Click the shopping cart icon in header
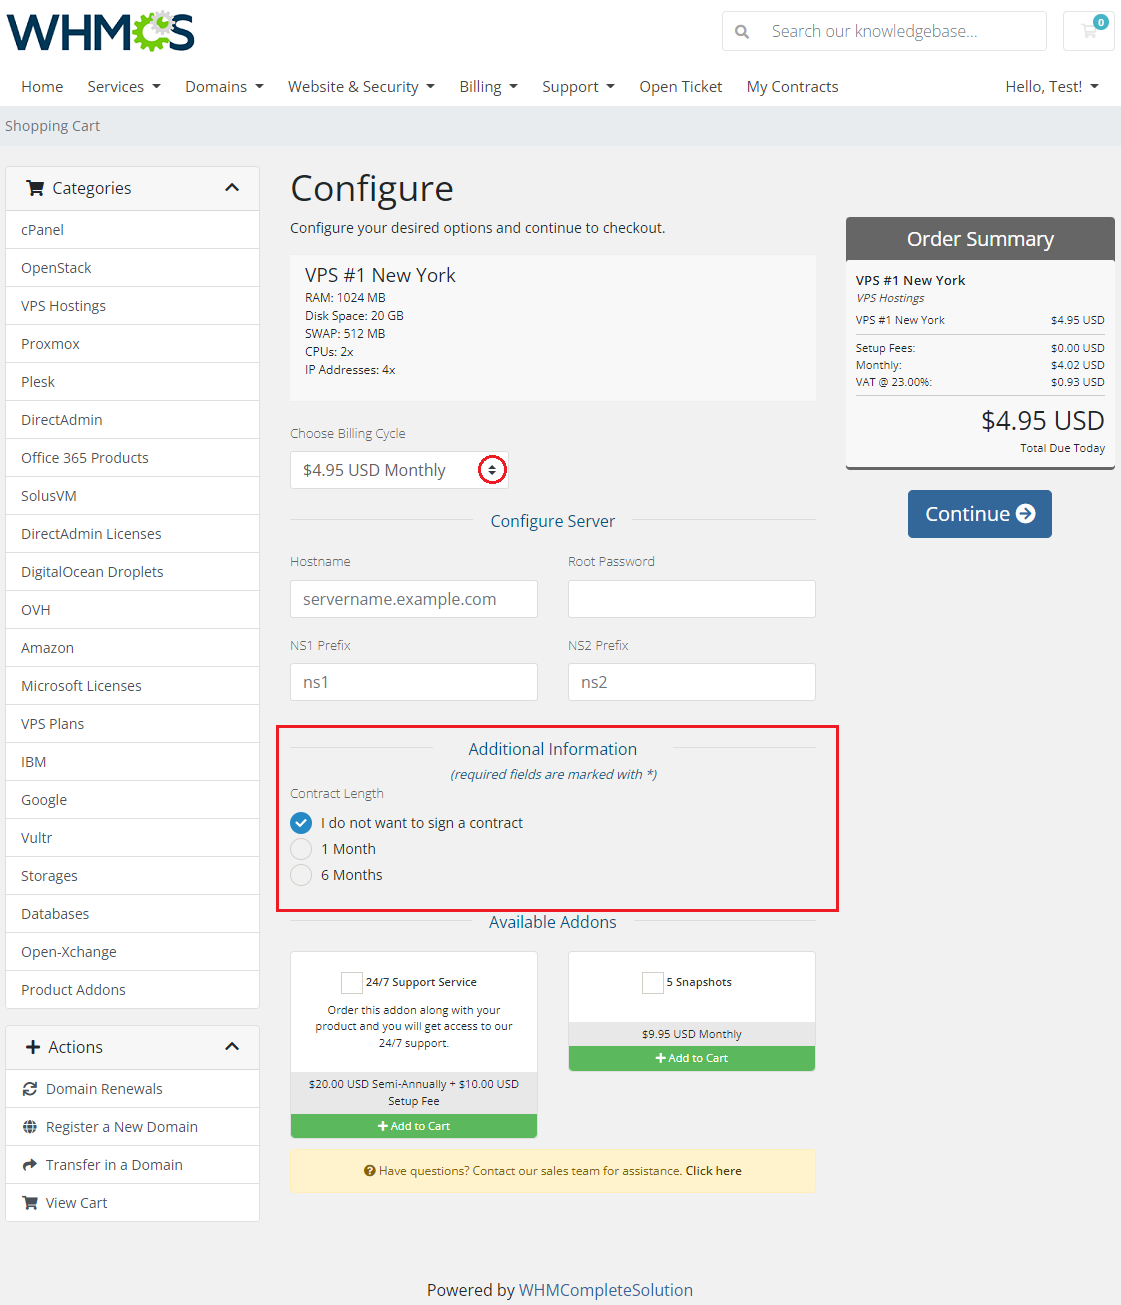1121x1305 pixels. (1088, 31)
